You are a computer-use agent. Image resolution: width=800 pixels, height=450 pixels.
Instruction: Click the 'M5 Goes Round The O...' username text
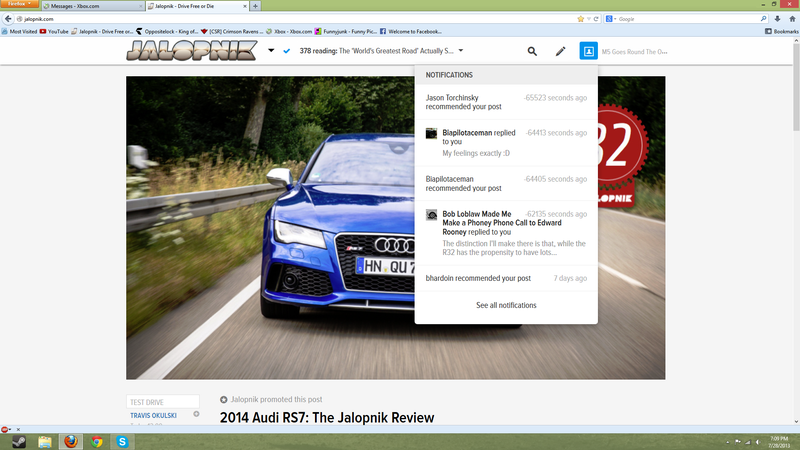634,52
